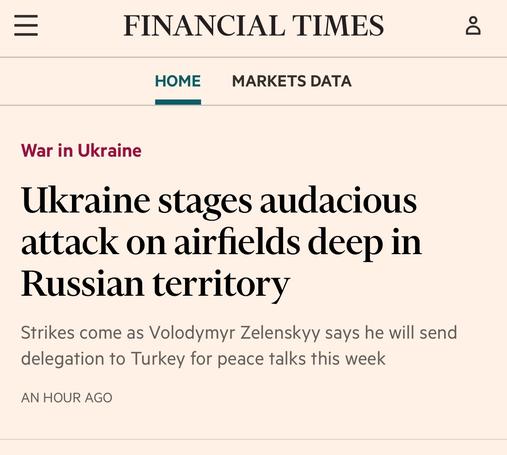Click "Russian territory" in the headline
The height and width of the screenshot is (455, 507).
point(155,284)
